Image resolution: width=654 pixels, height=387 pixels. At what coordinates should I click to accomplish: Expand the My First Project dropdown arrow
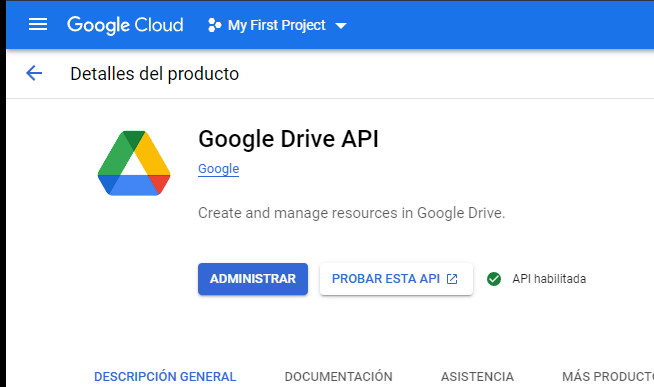[x=341, y=26]
